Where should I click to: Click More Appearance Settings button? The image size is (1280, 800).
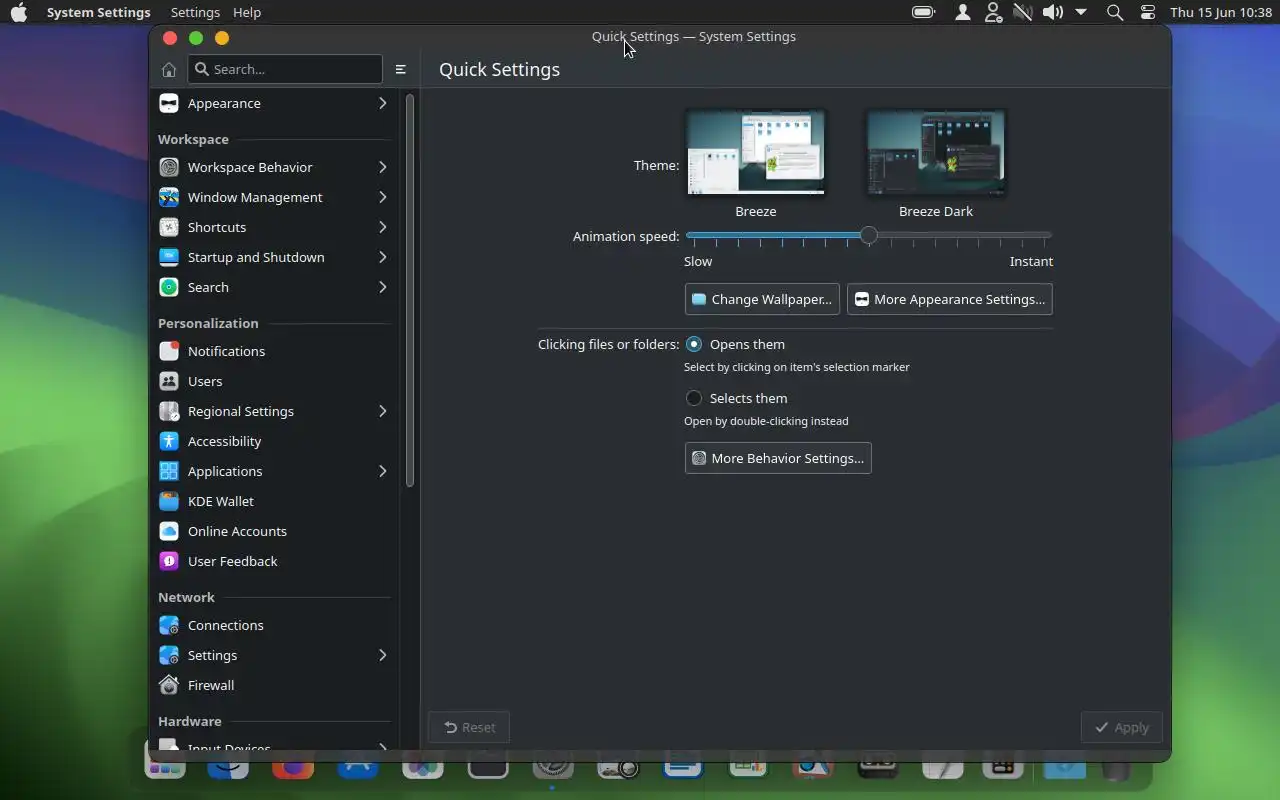949,299
